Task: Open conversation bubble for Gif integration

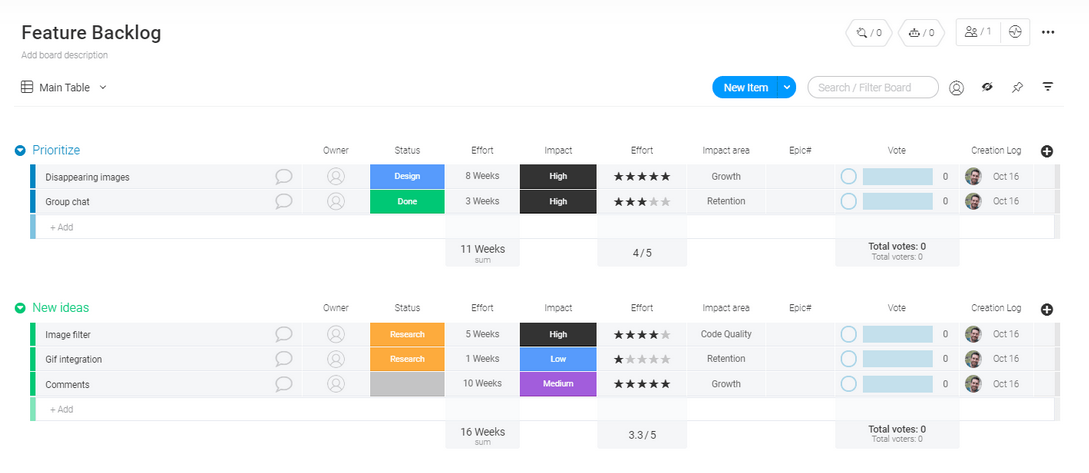Action: (283, 359)
